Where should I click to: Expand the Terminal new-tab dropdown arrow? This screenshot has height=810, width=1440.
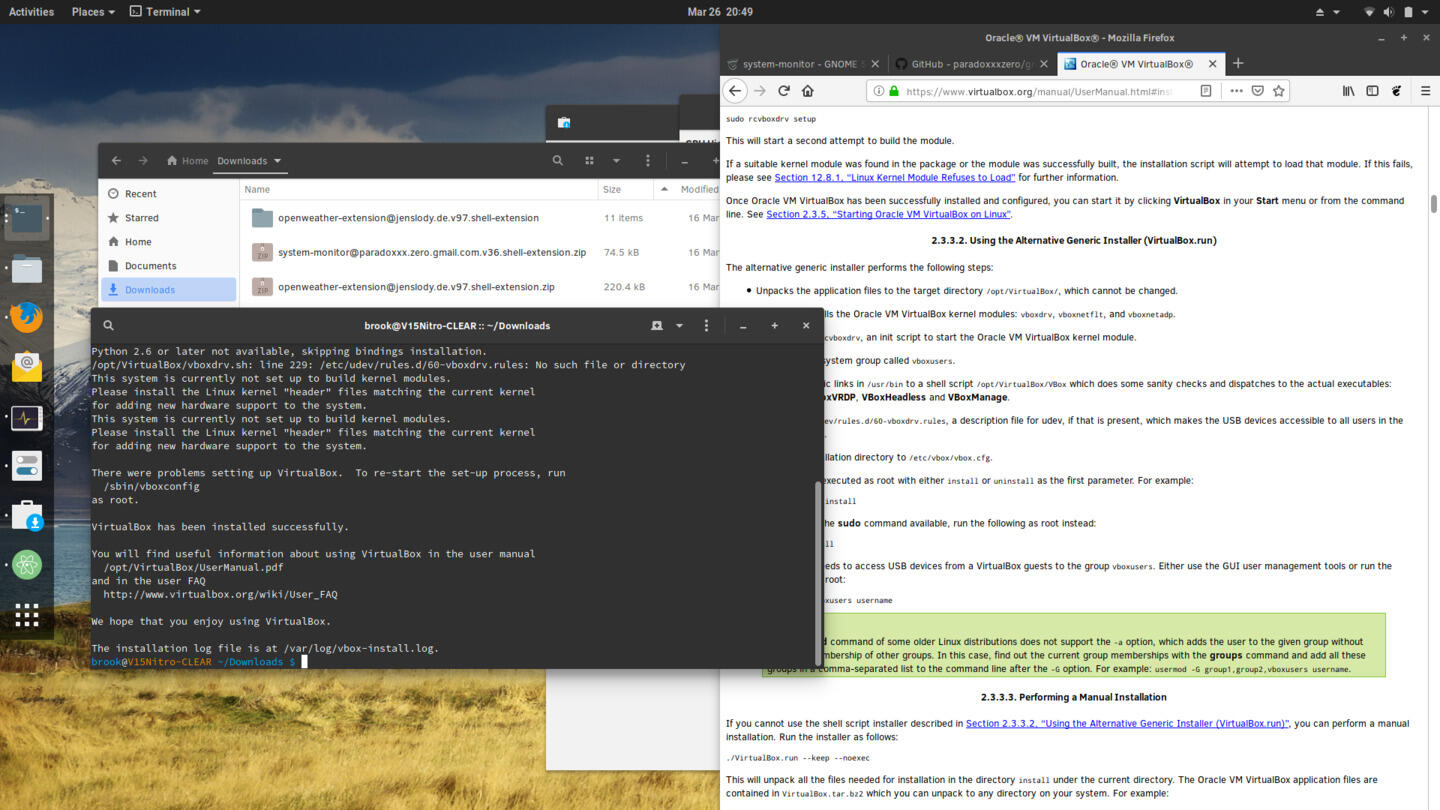679,325
